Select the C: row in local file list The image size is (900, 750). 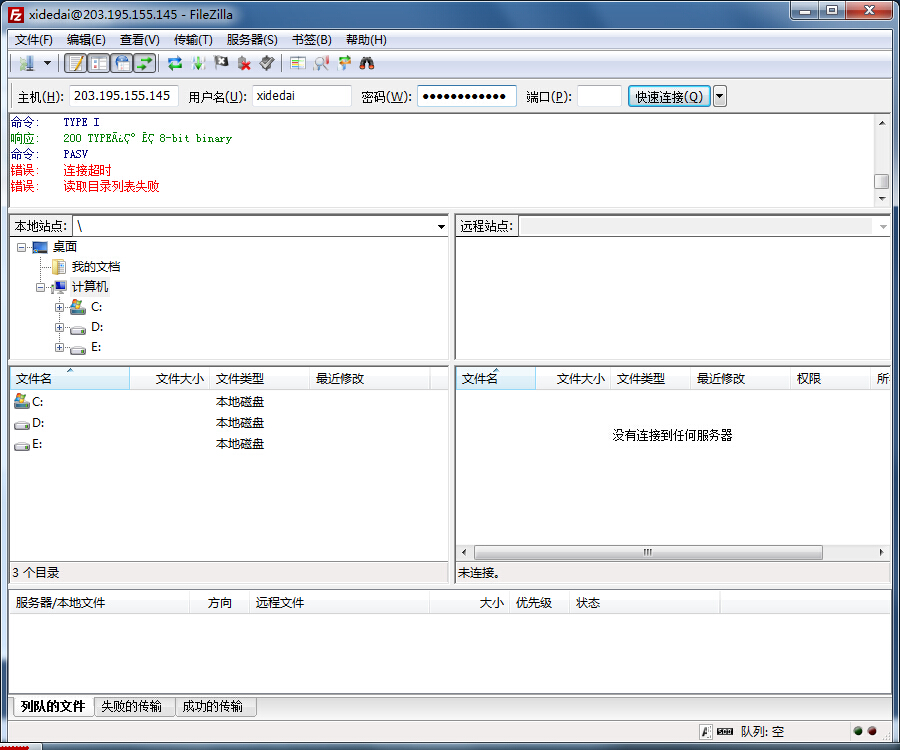pos(228,402)
